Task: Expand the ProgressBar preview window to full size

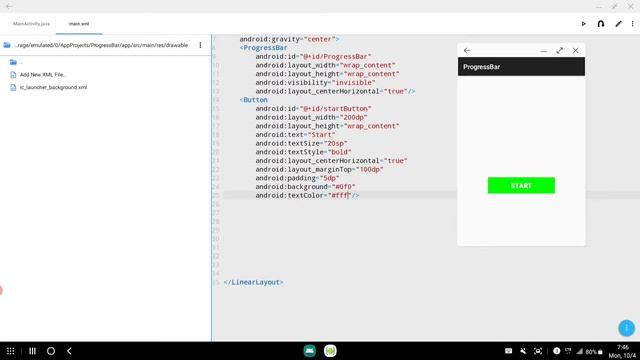Action: click(x=560, y=51)
